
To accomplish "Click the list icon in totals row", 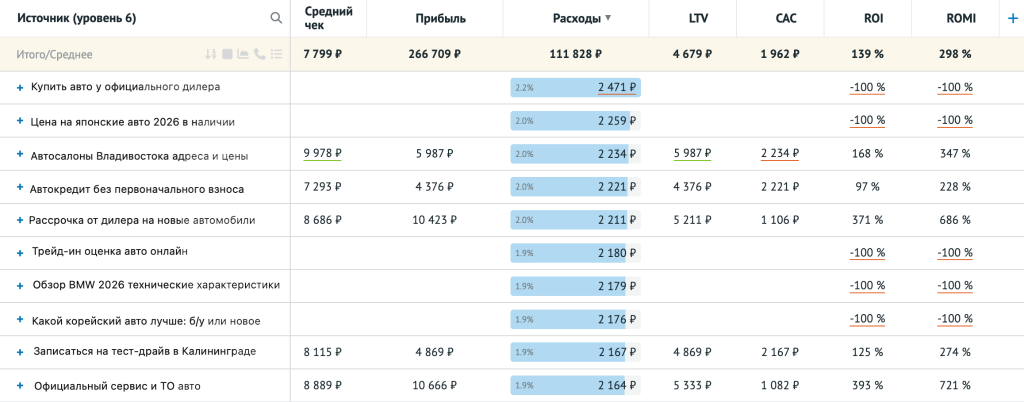I will 276,54.
